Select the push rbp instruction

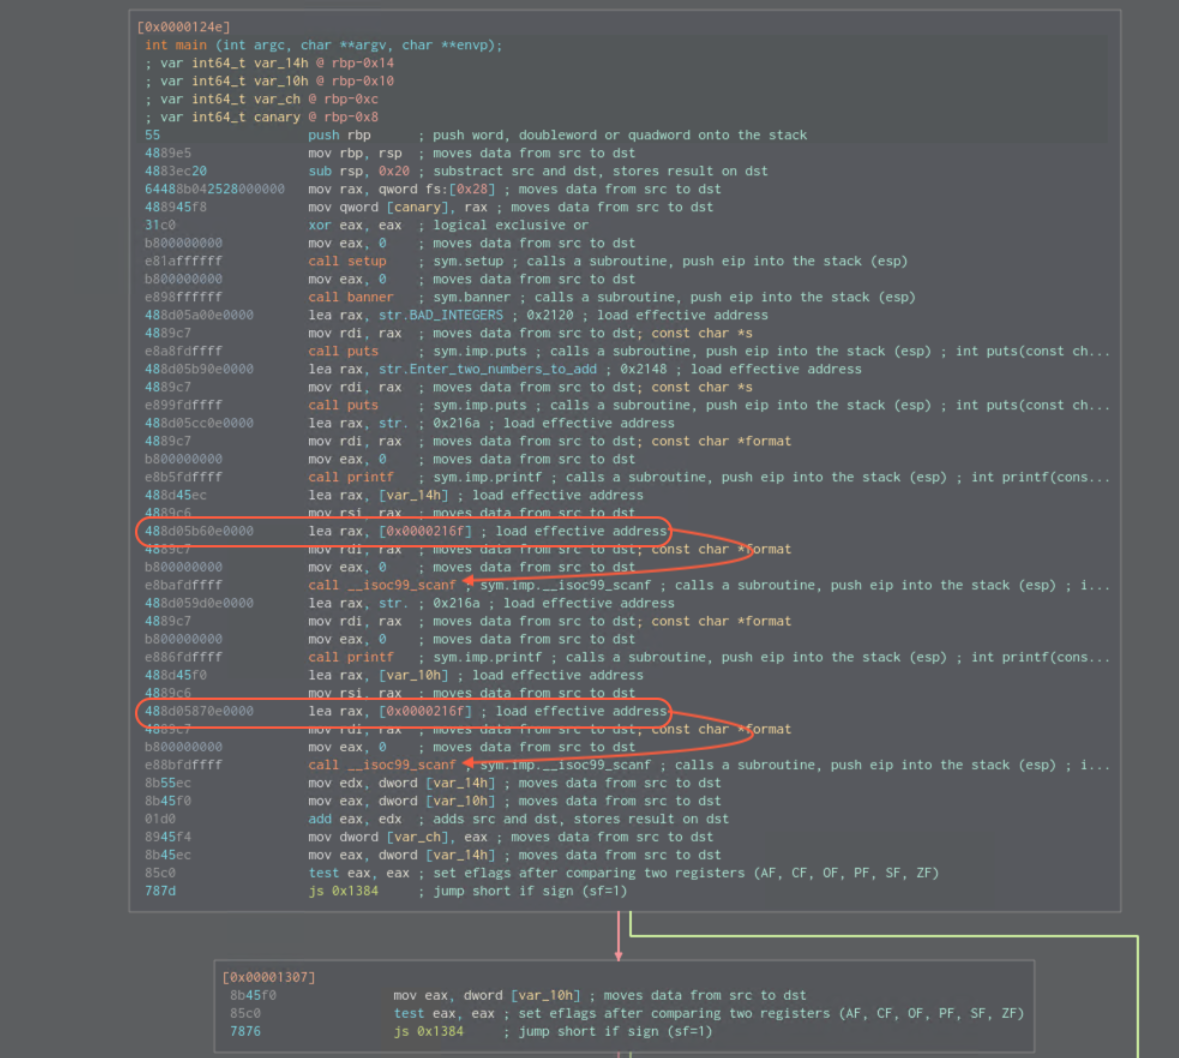339,135
